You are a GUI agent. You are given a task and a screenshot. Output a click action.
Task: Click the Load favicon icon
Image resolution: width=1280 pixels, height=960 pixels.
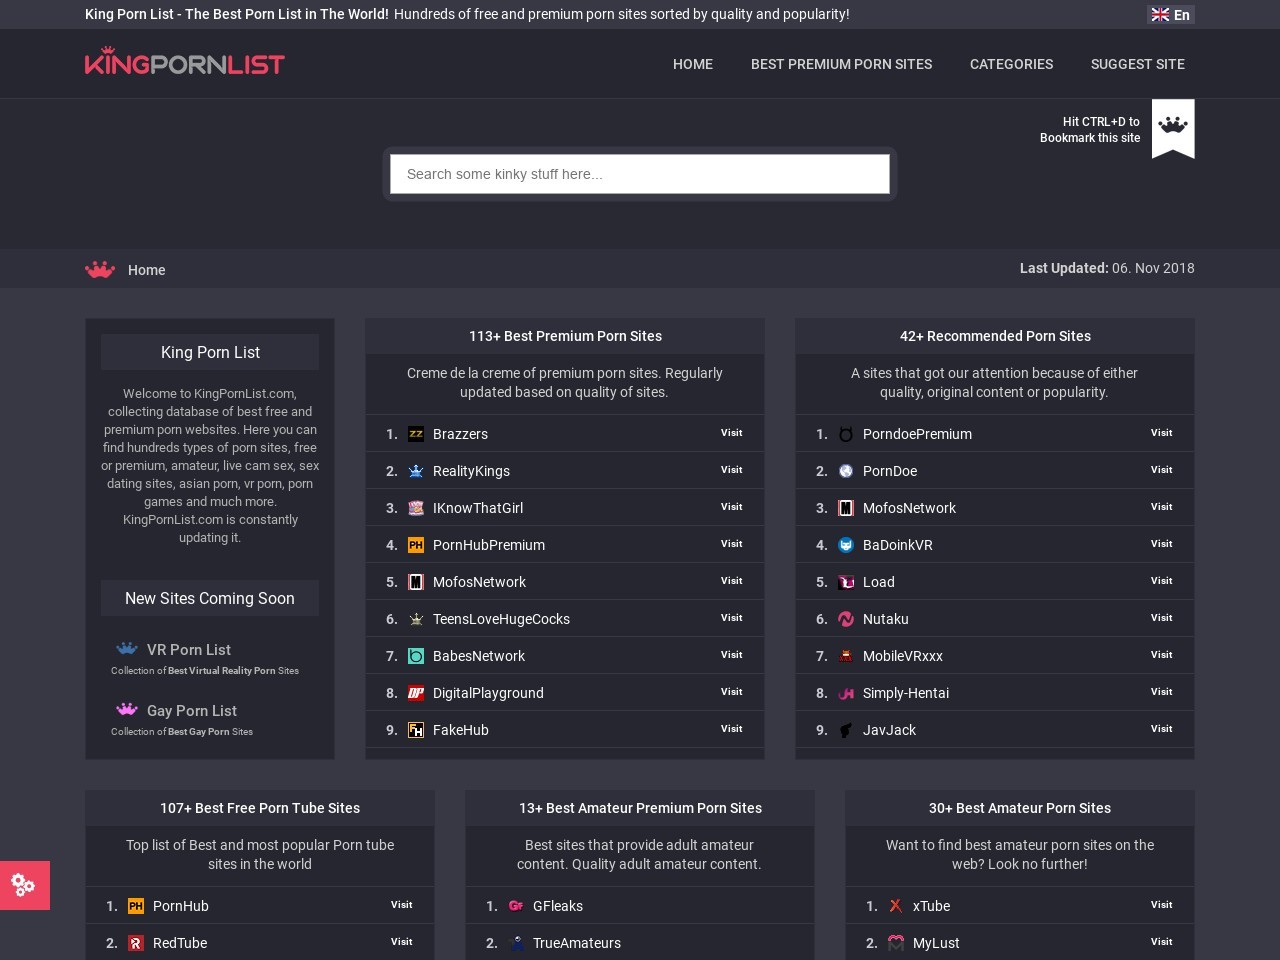pyautogui.click(x=846, y=582)
